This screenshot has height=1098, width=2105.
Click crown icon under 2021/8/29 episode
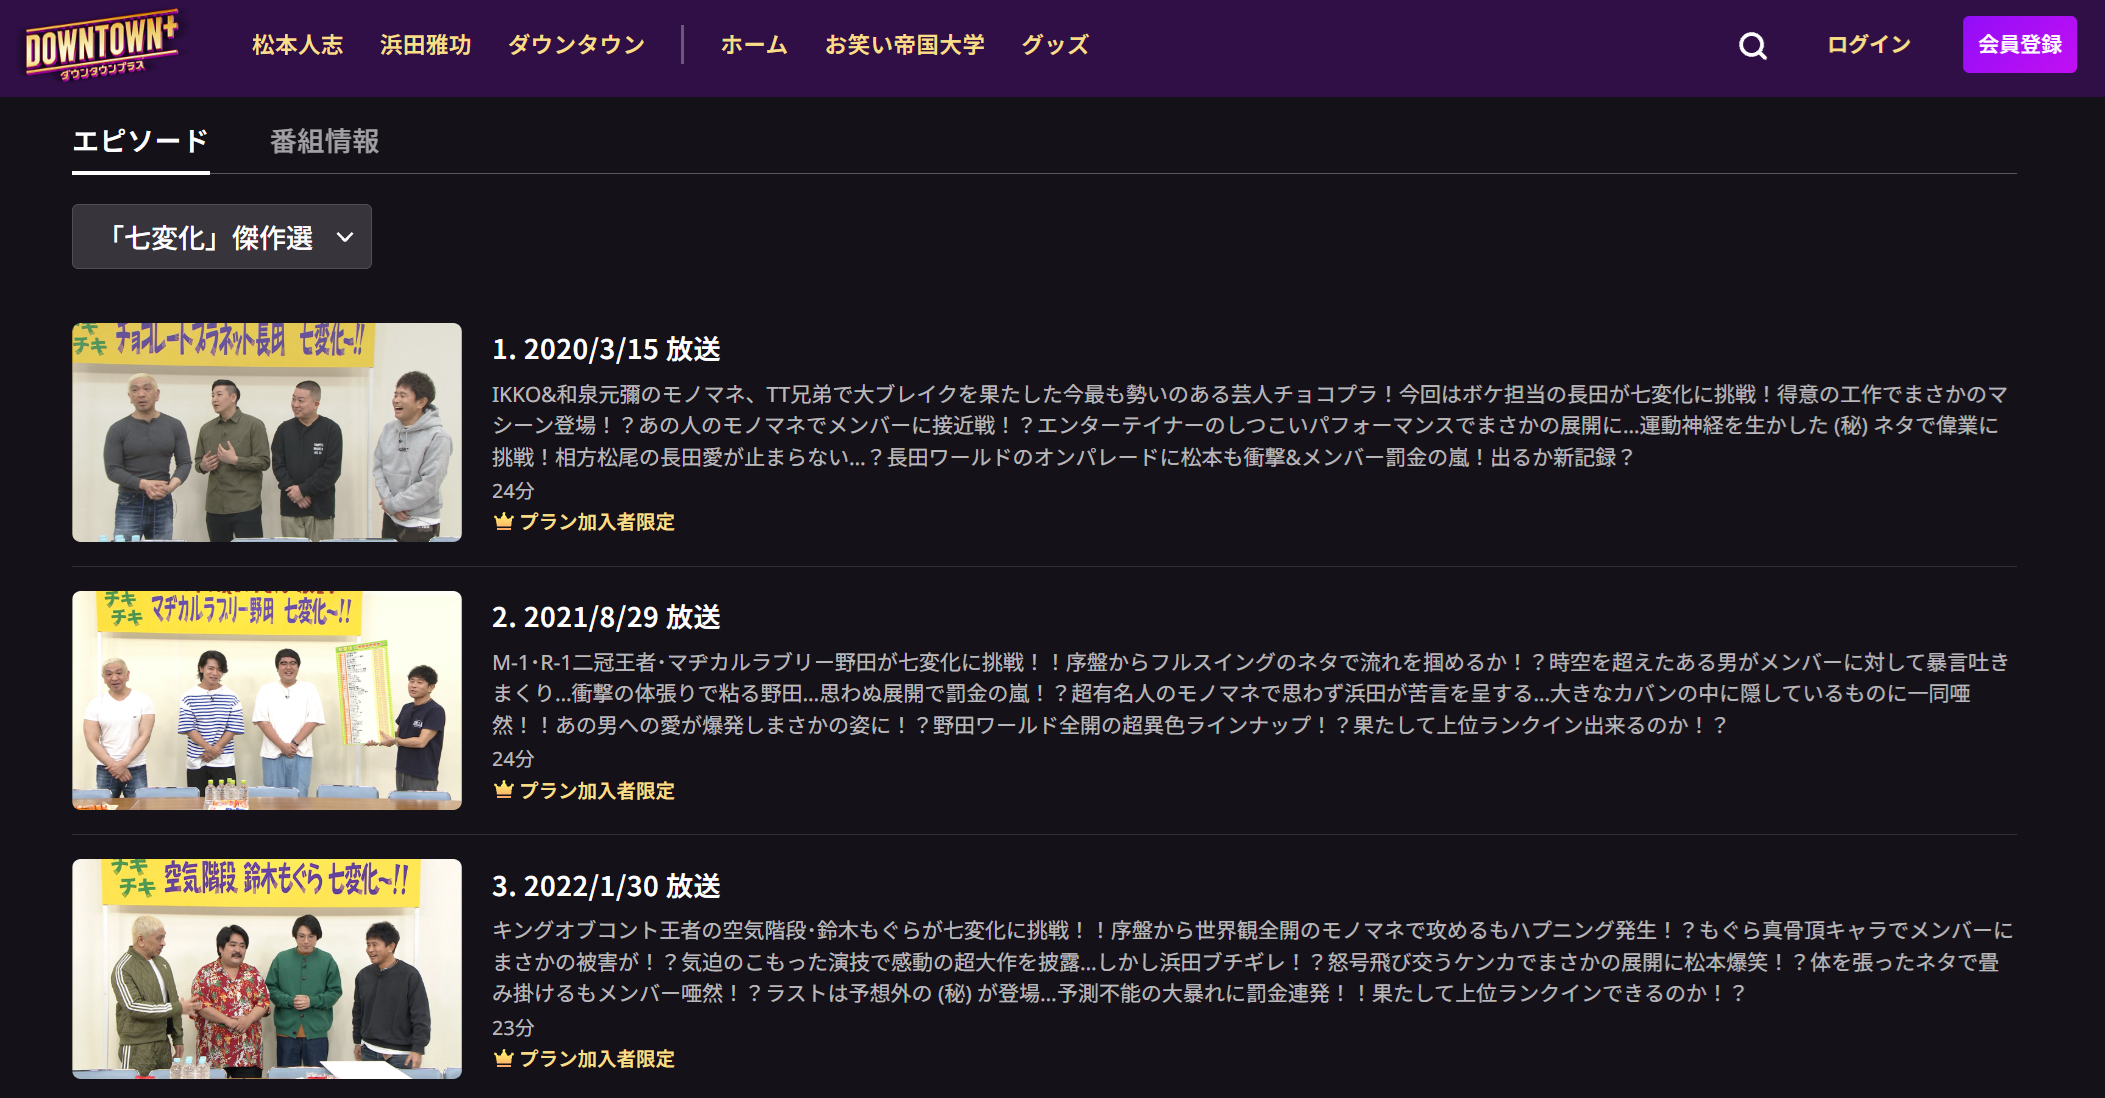504,790
